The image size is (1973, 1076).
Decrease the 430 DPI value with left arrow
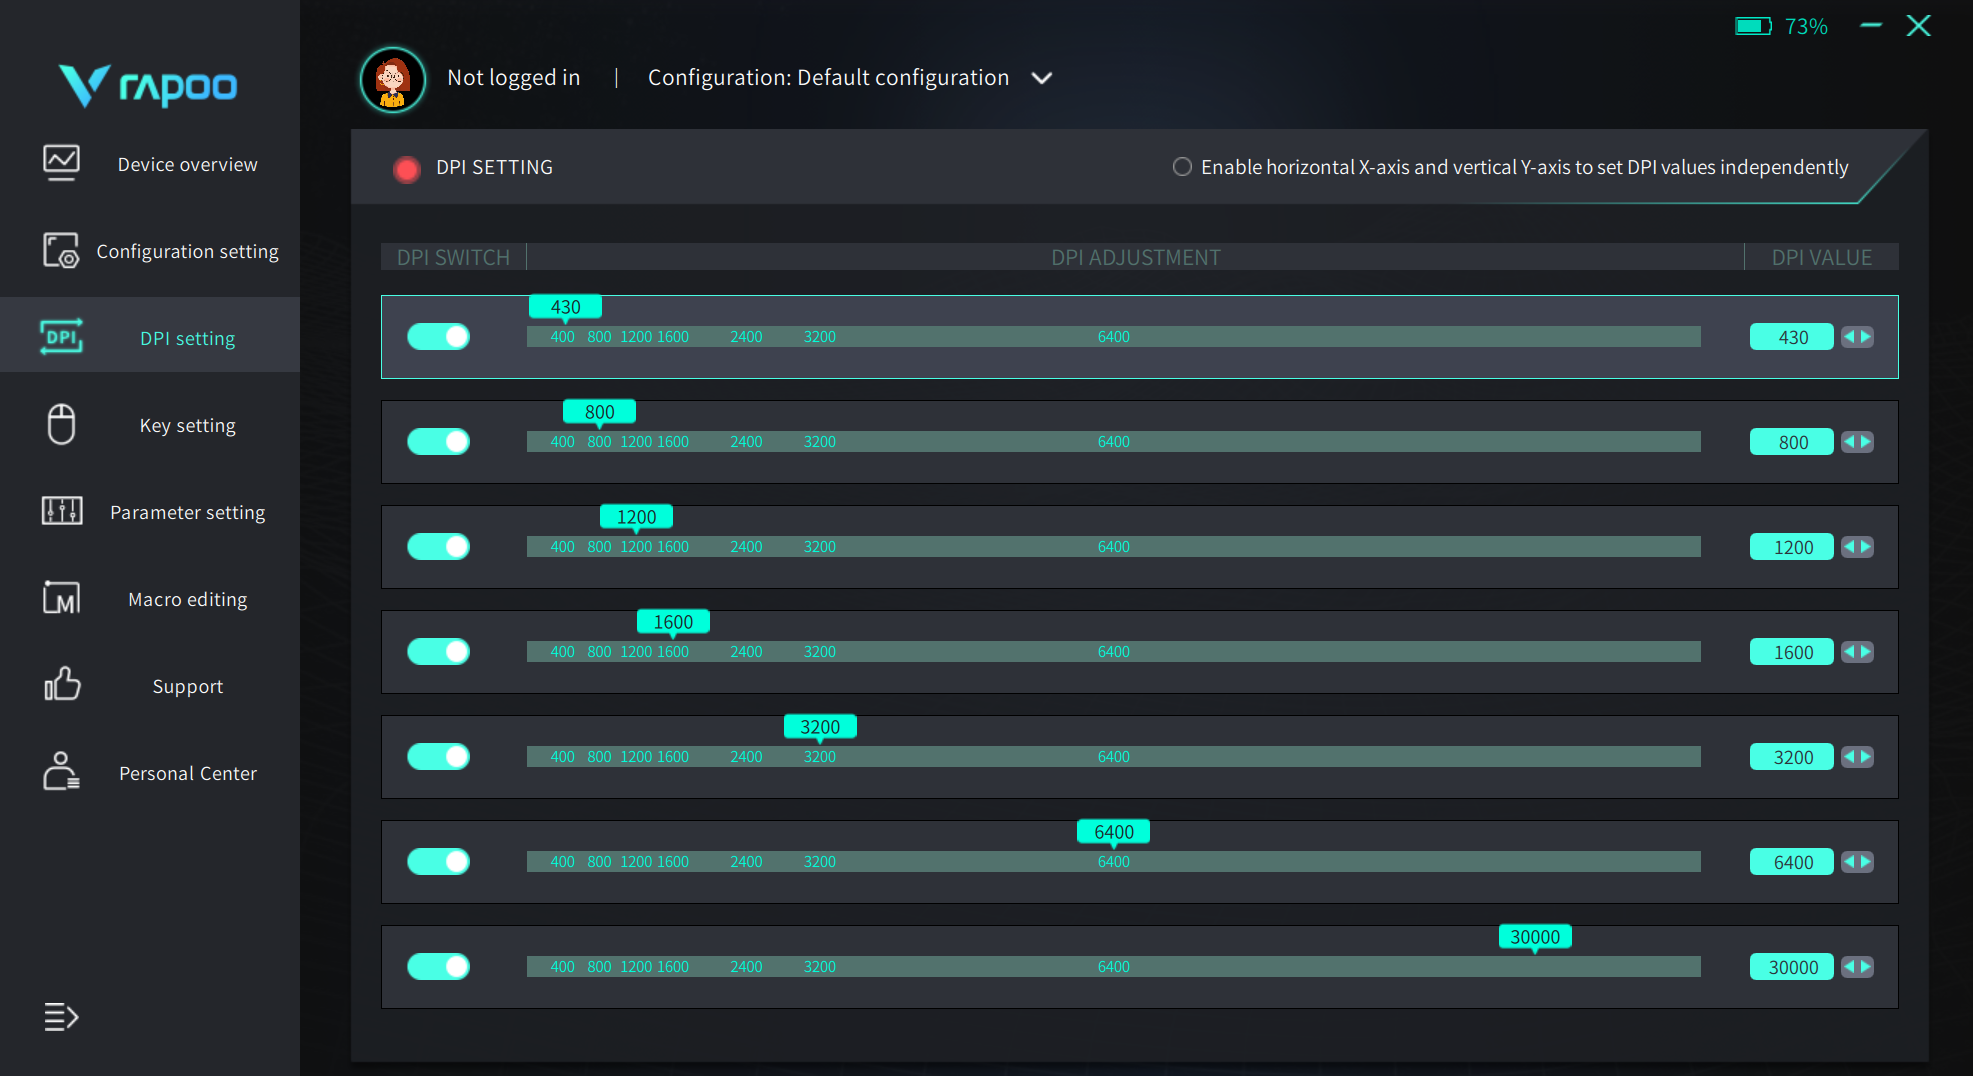[x=1849, y=337]
